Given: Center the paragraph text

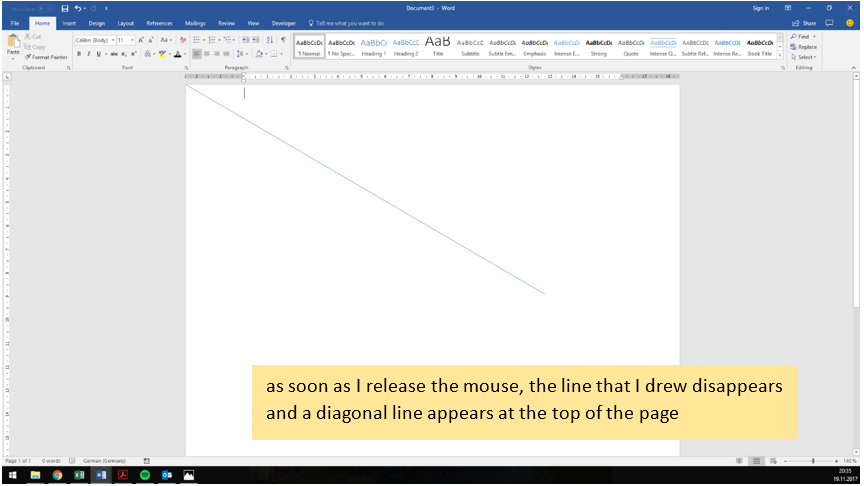Looking at the screenshot, I should (x=207, y=54).
